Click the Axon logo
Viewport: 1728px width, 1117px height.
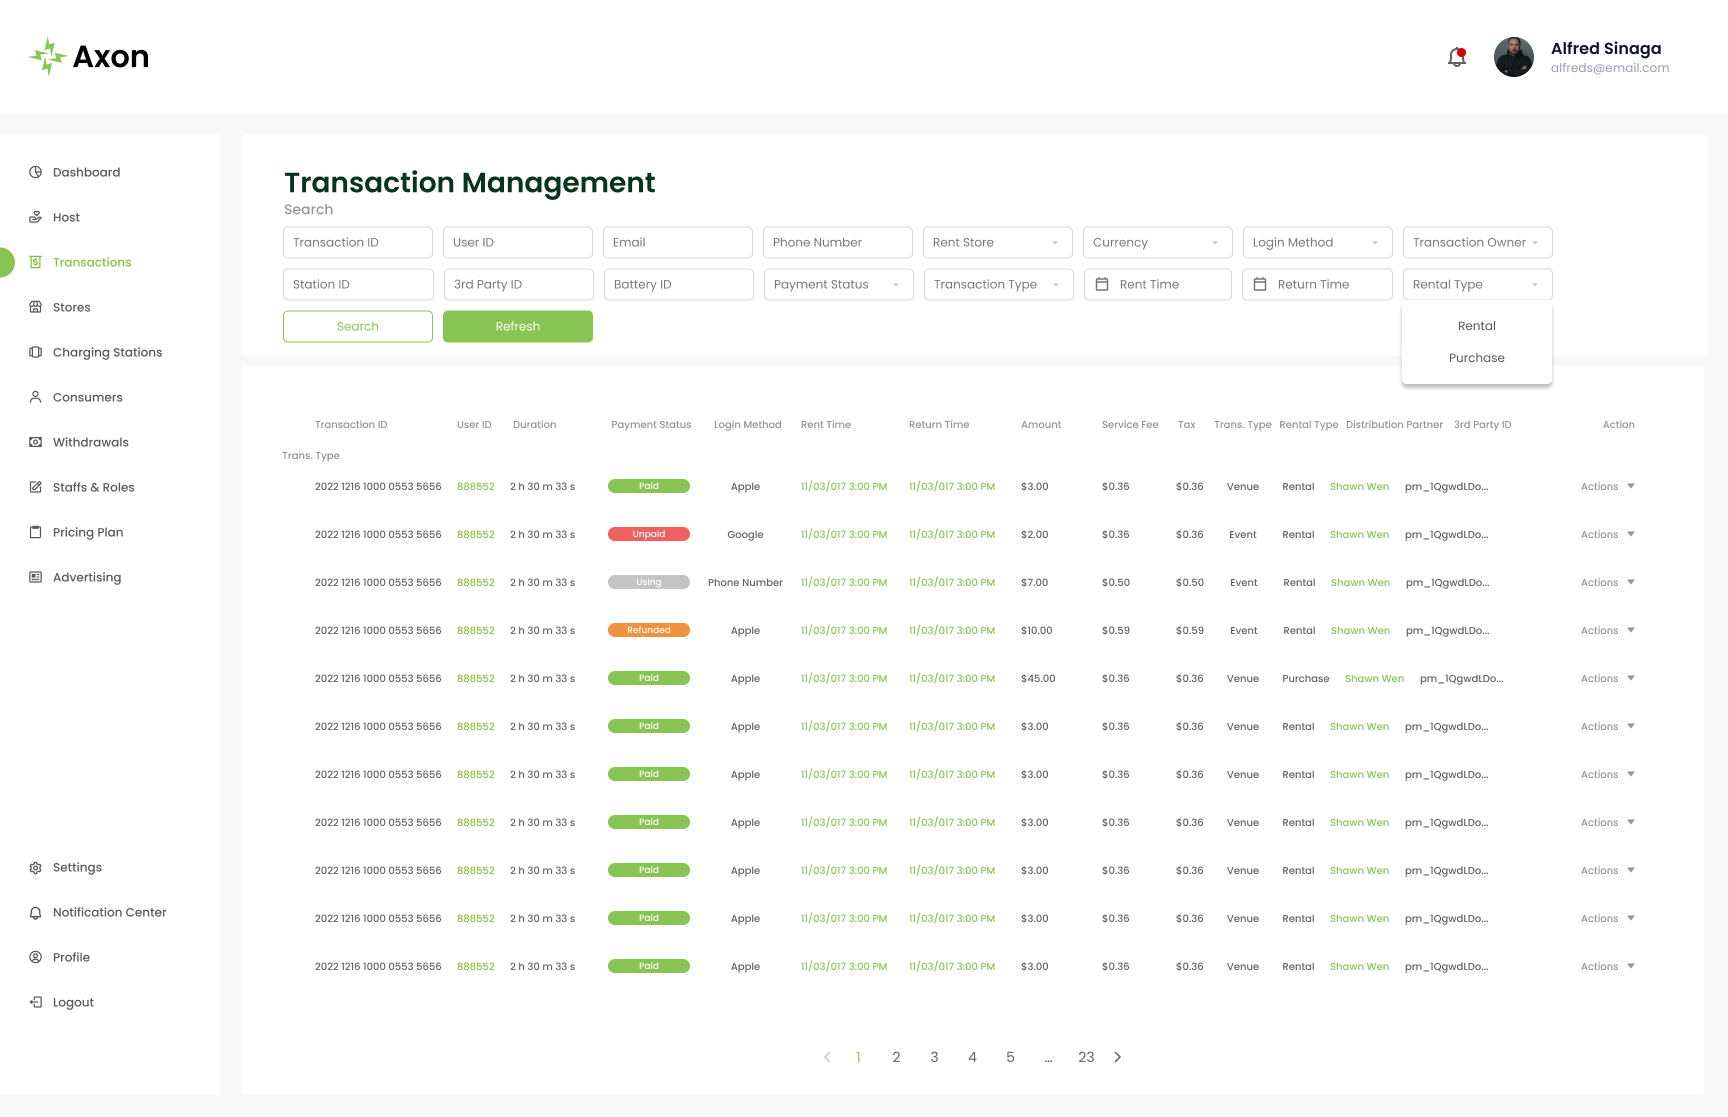coord(89,57)
